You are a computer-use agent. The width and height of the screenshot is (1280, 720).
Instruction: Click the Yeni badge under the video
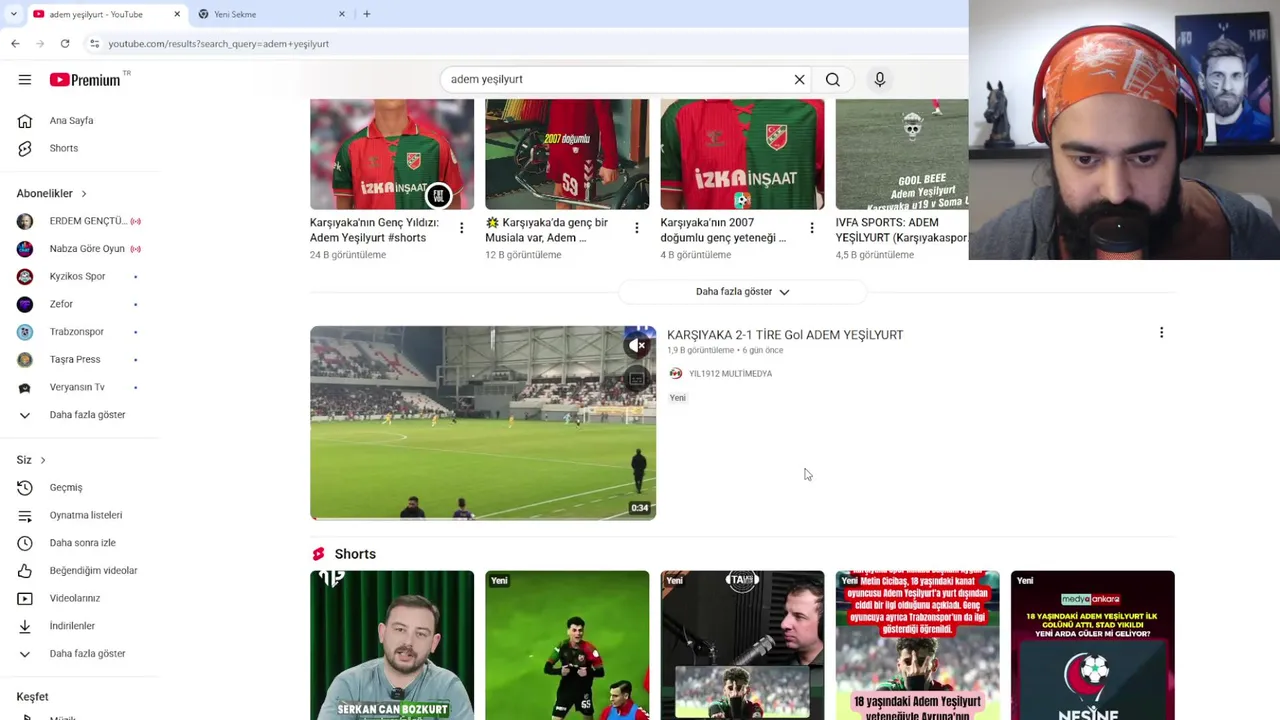678,398
